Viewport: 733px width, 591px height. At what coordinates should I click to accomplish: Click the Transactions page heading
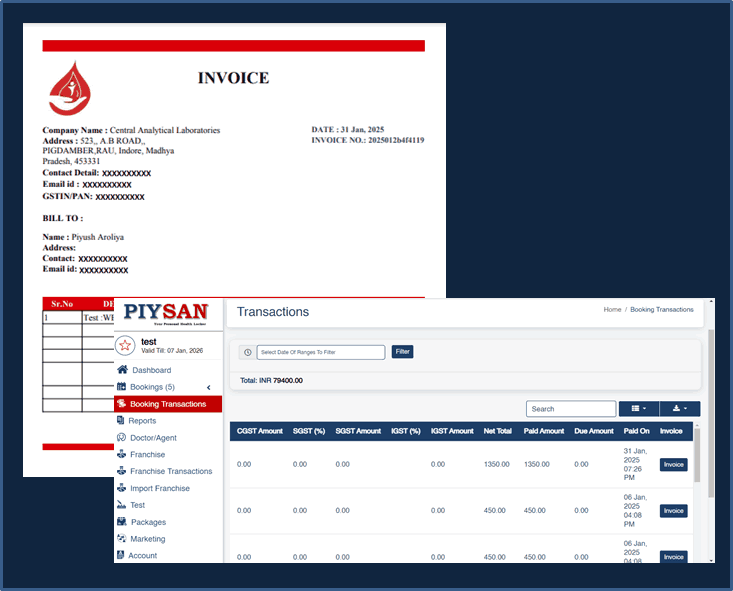(x=273, y=312)
